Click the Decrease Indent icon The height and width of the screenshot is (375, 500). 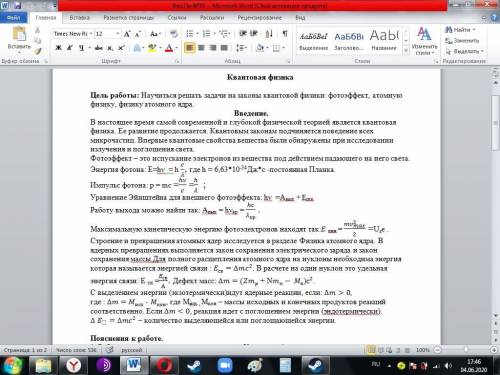pyautogui.click(x=243, y=34)
